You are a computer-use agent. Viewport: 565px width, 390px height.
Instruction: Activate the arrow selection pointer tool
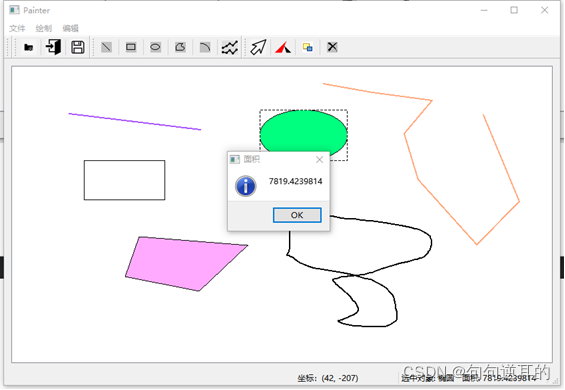click(258, 47)
